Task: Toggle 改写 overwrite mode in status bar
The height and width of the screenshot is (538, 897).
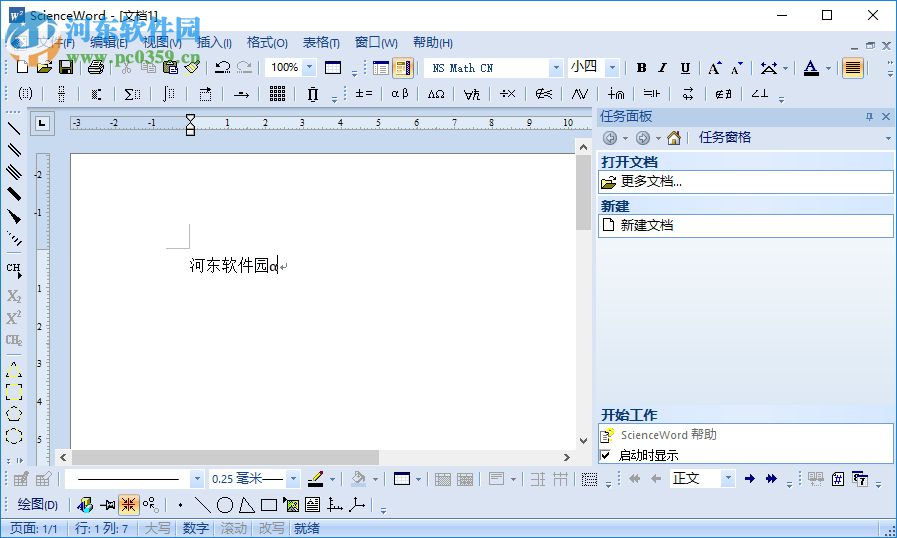Action: tap(271, 528)
